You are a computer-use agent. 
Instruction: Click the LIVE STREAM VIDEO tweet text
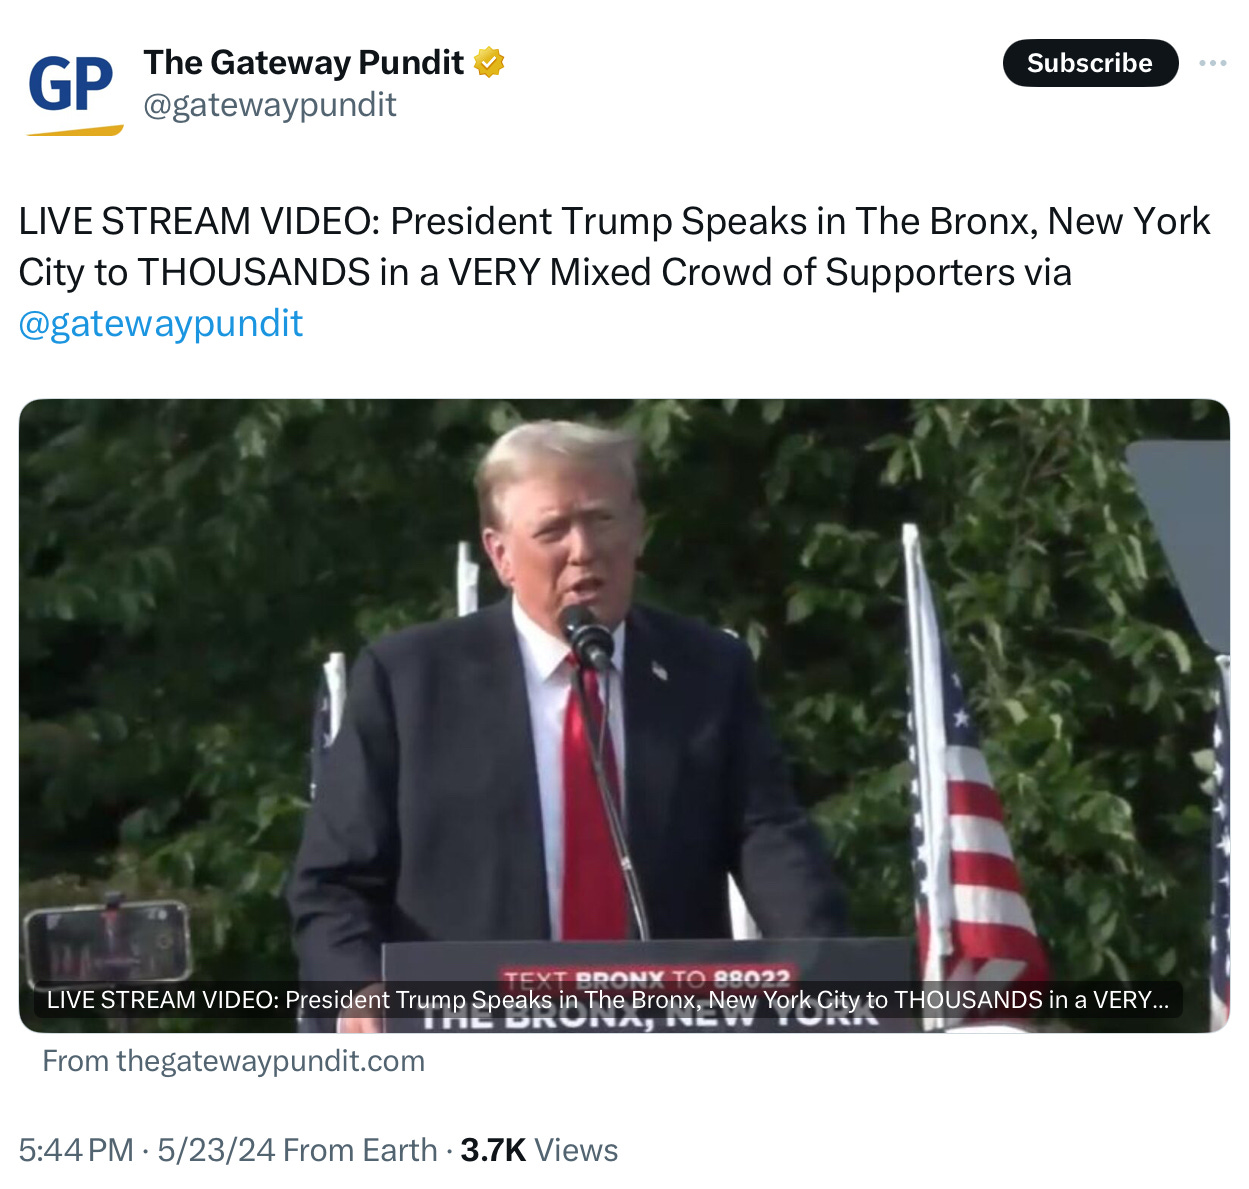(614, 272)
